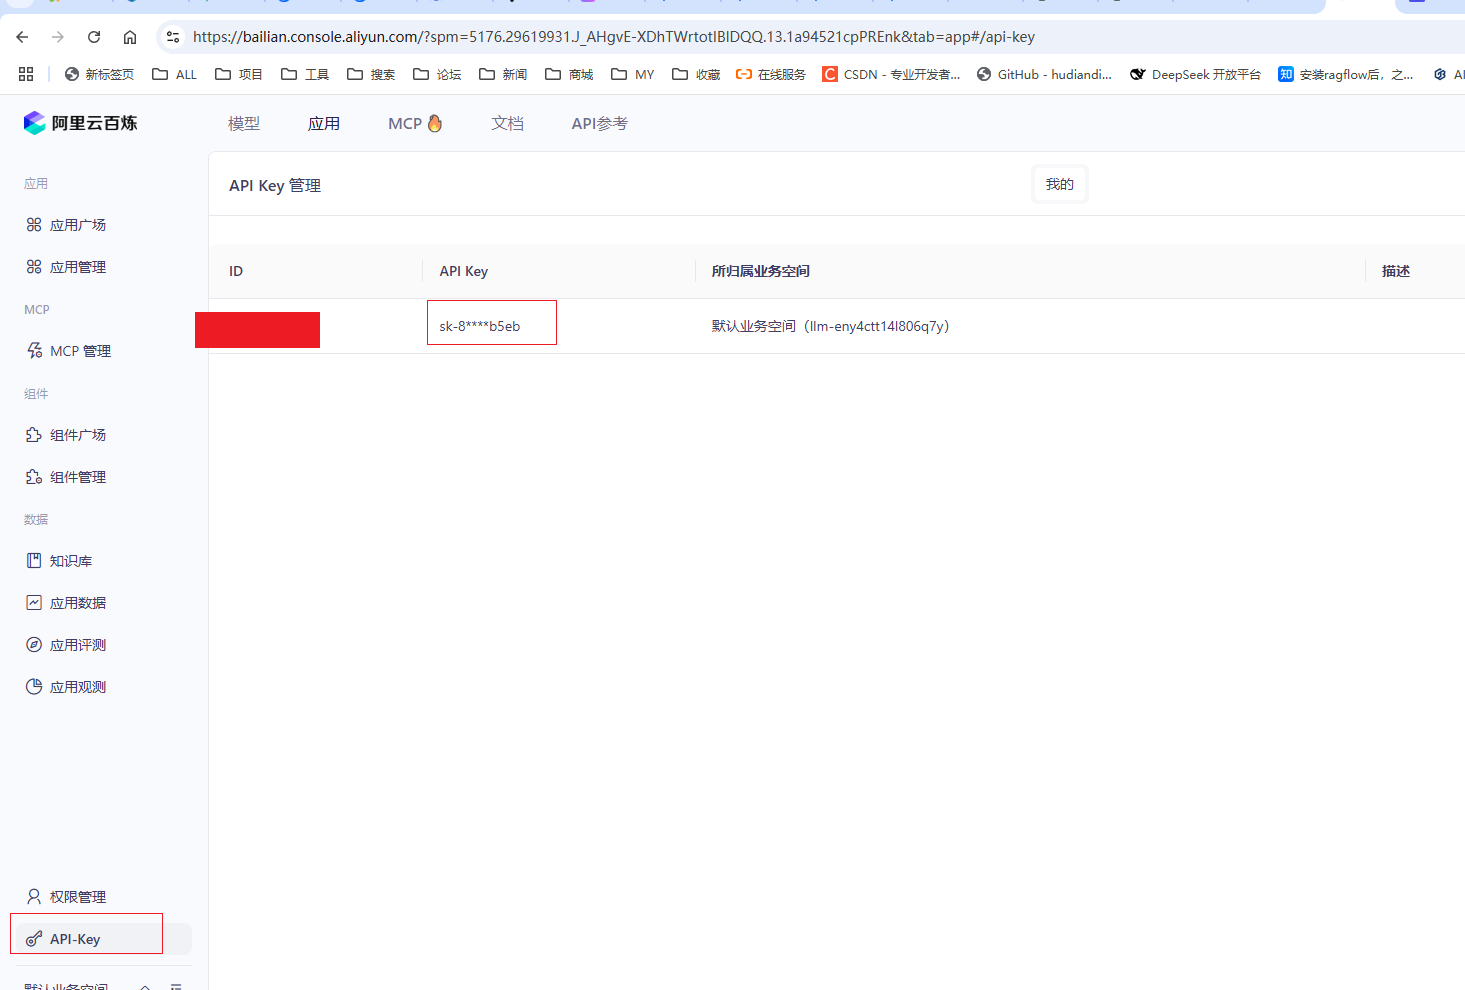This screenshot has height=990, width=1465.
Task: Open the GitHub hudiandi bookmark
Action: pyautogui.click(x=1044, y=74)
